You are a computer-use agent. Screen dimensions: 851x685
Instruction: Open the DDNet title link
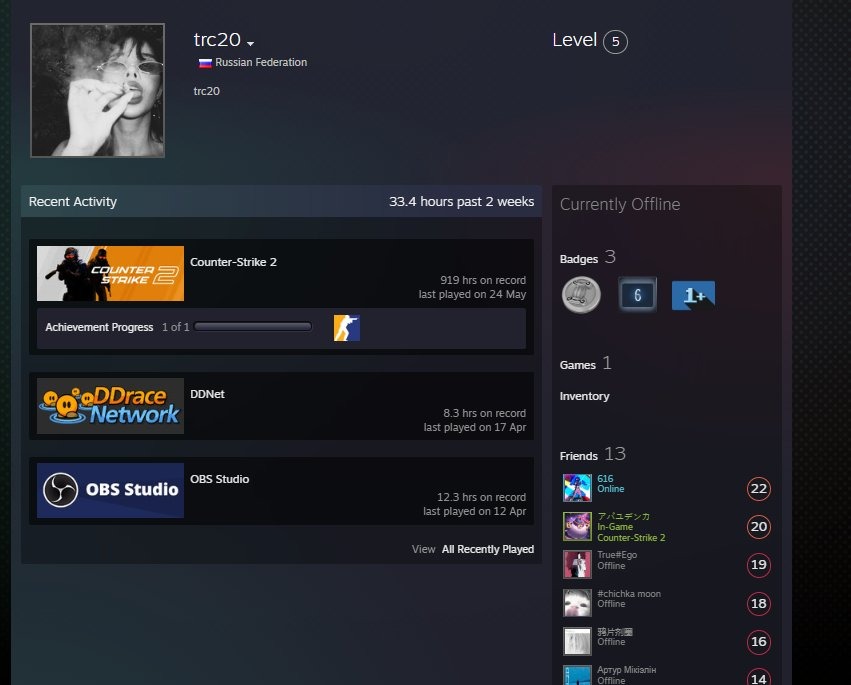point(207,394)
